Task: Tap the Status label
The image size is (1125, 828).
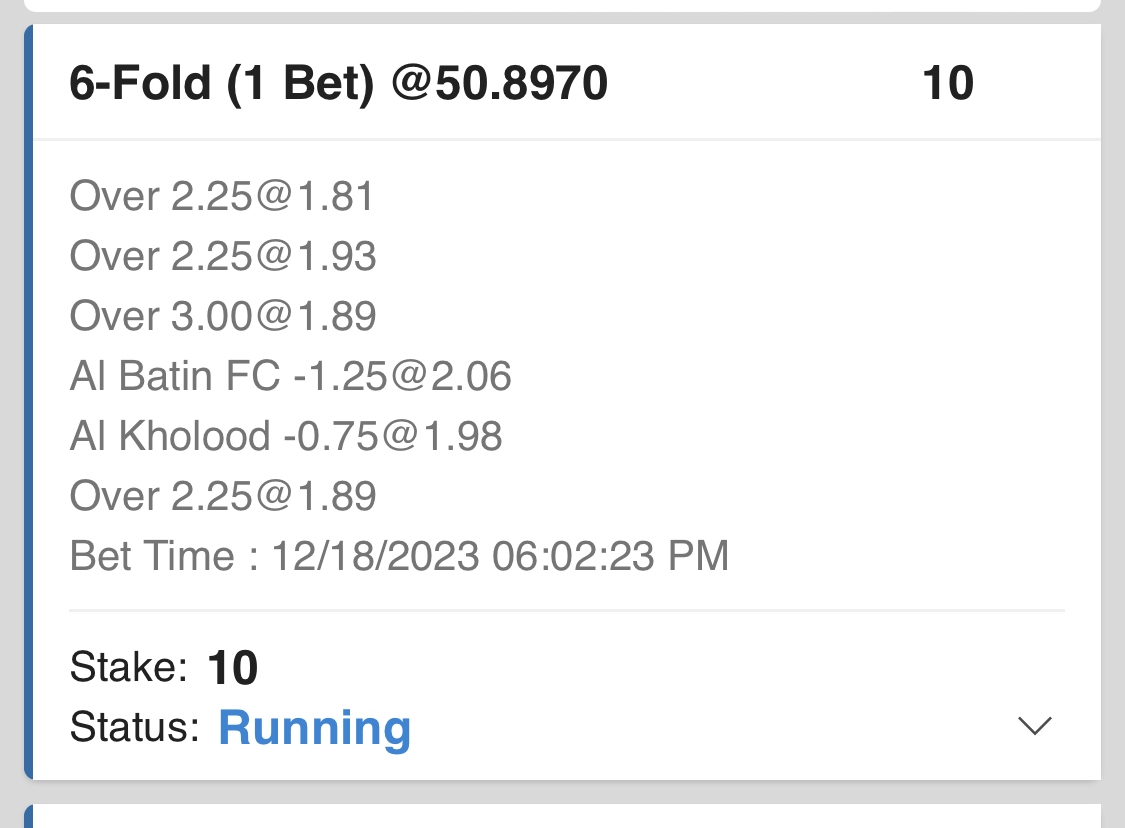Action: 134,728
